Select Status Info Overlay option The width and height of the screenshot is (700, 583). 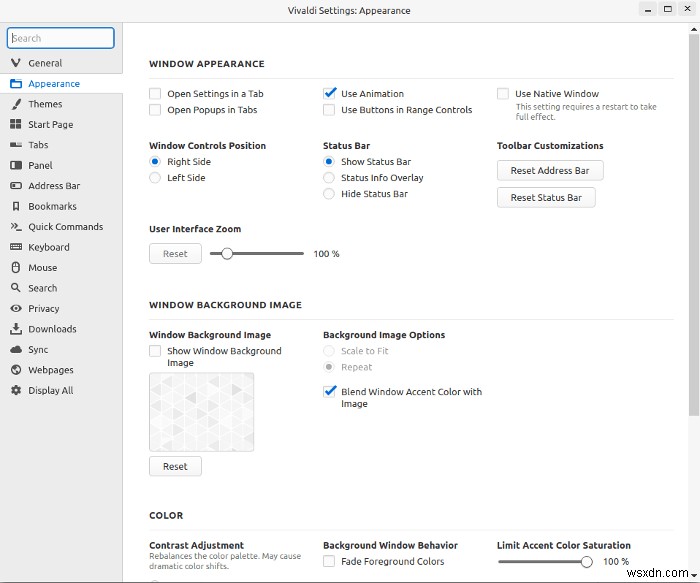click(x=329, y=178)
